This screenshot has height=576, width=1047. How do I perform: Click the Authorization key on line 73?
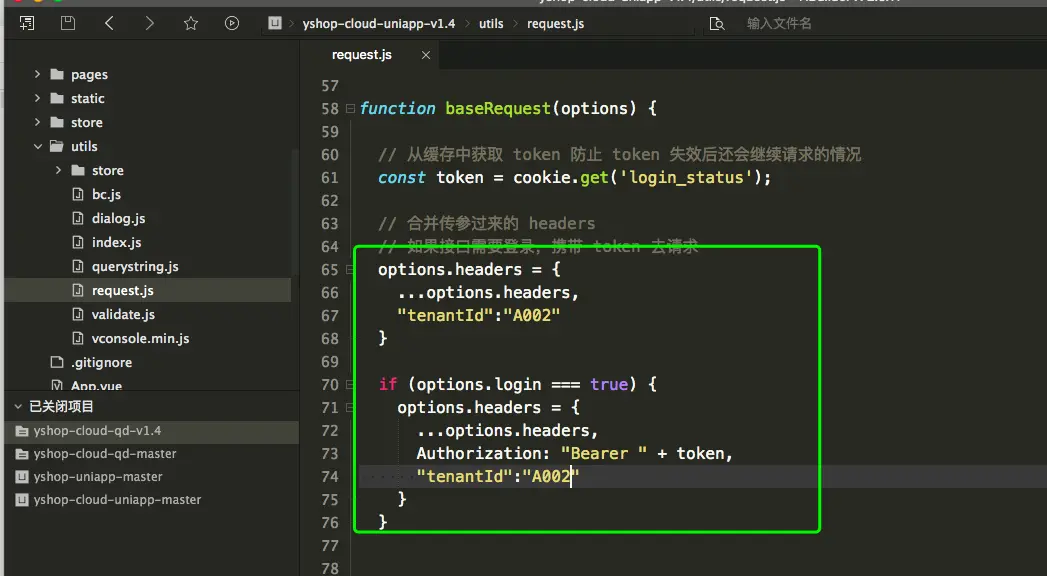(479, 454)
